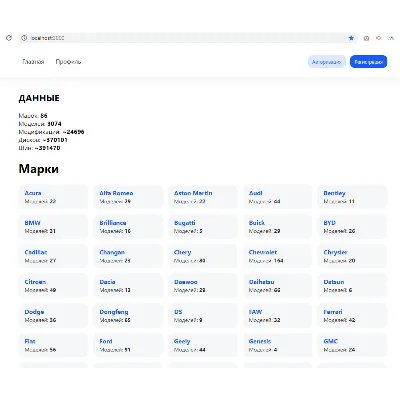400x400 pixels.
Task: Open the Genesis brand card
Action: point(278,345)
